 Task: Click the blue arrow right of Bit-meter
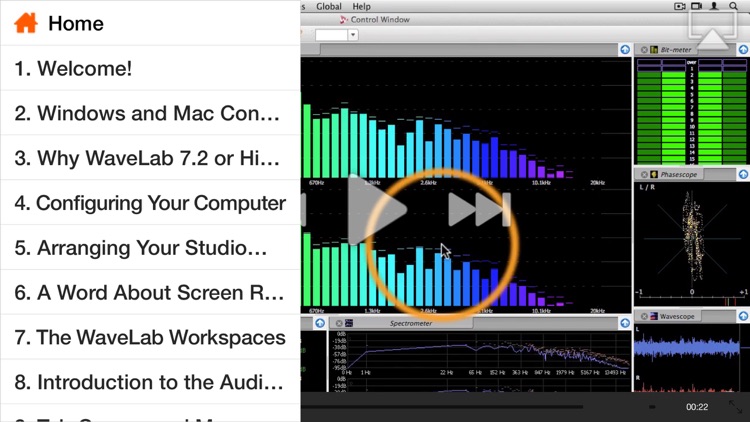[743, 50]
